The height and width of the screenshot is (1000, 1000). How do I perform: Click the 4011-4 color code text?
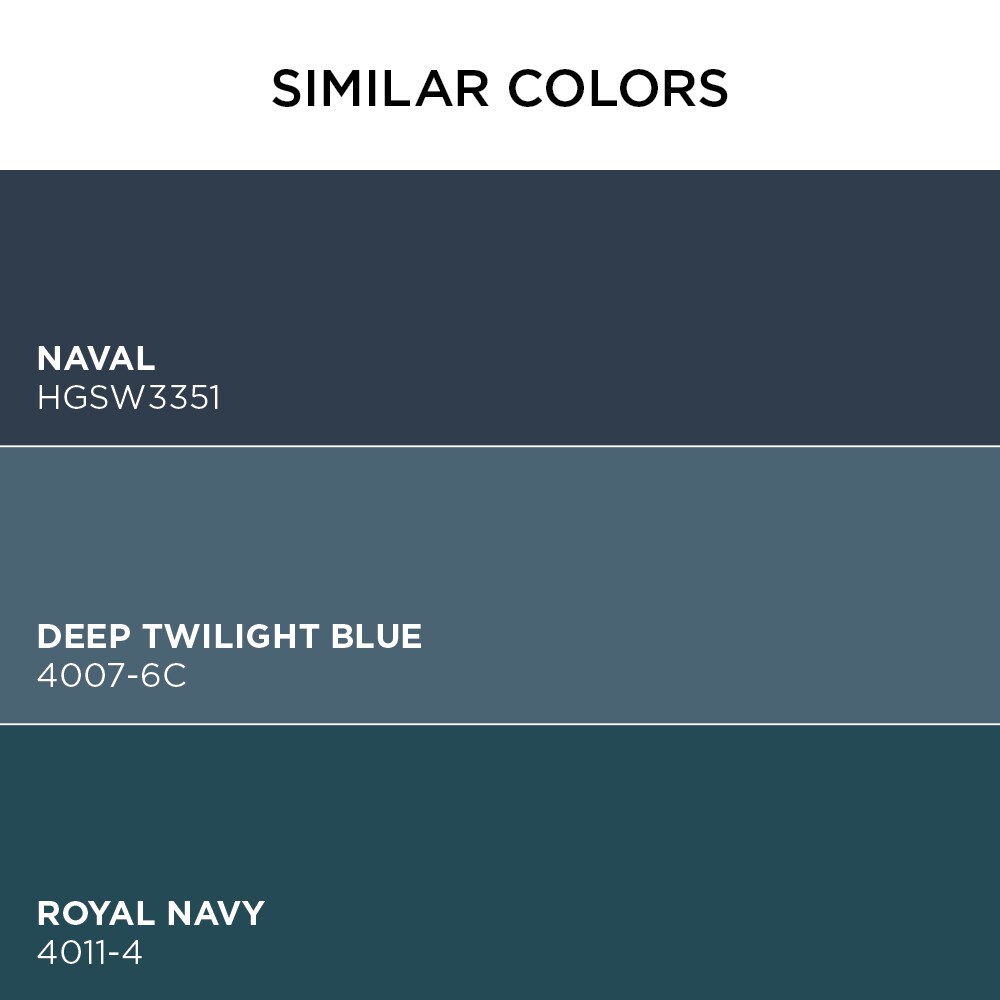89,953
